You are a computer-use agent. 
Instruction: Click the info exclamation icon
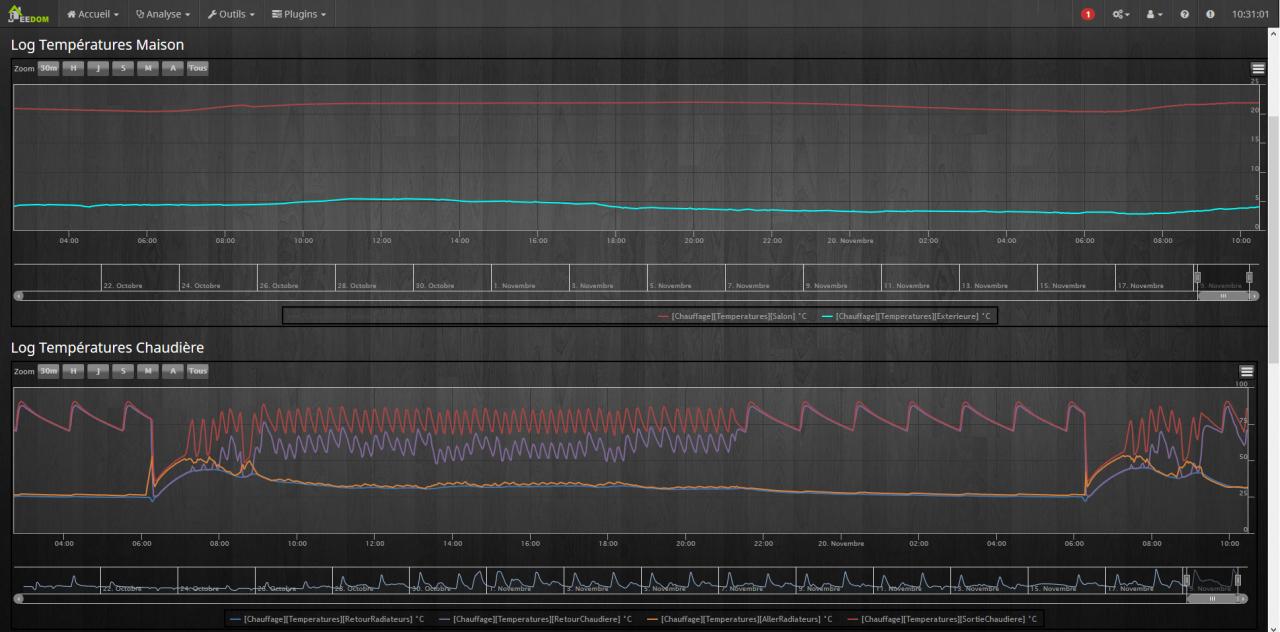[x=1210, y=14]
